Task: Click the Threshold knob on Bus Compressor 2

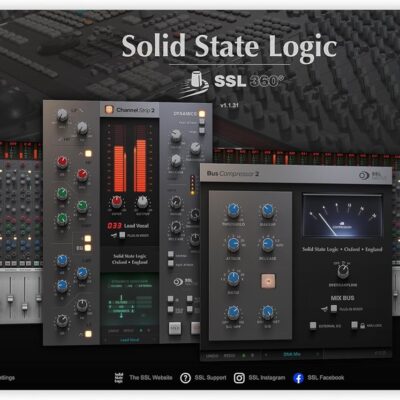Action: (234, 210)
